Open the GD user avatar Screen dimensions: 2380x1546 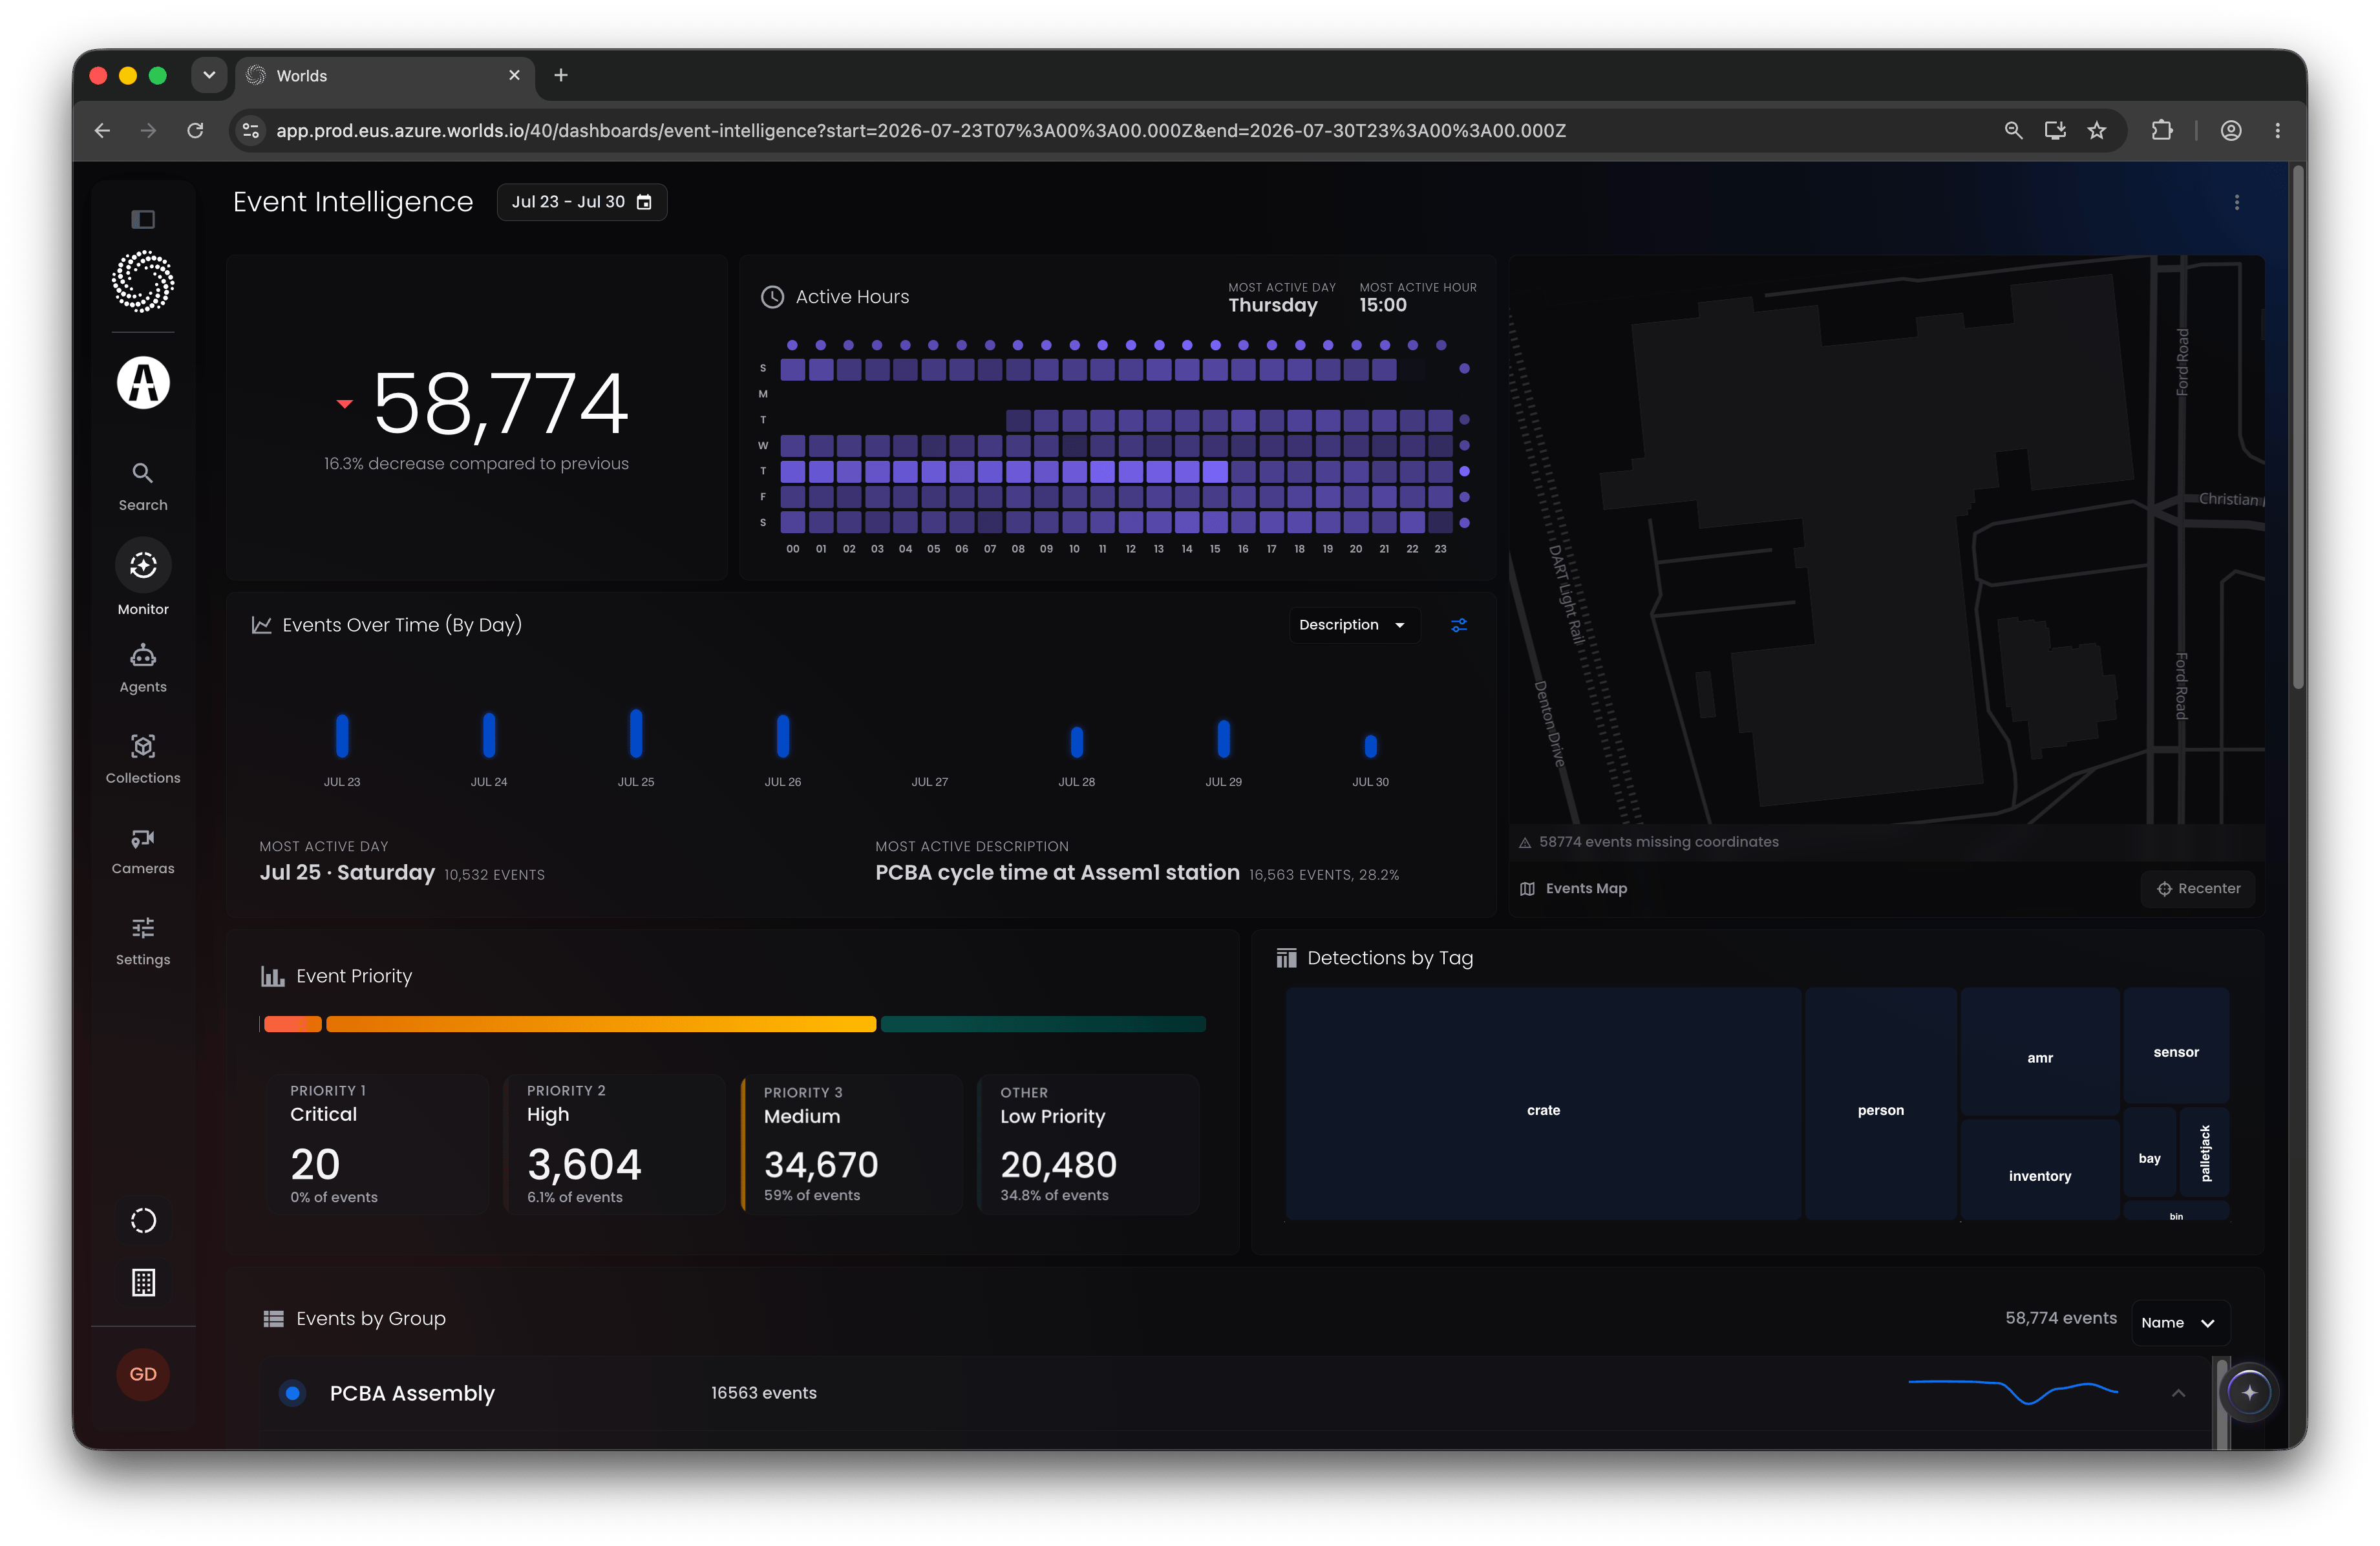click(143, 1374)
